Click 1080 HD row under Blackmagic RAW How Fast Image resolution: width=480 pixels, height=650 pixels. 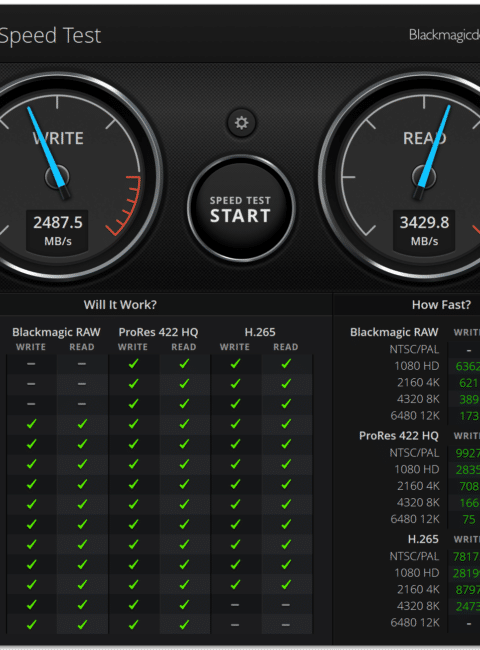417,366
